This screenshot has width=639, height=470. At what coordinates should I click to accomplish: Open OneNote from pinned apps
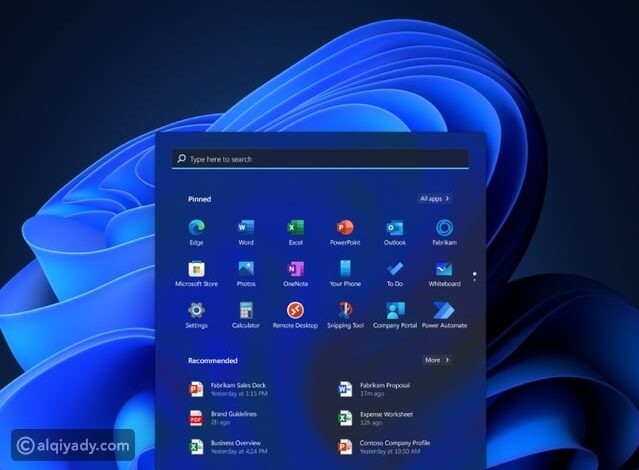tap(295, 270)
